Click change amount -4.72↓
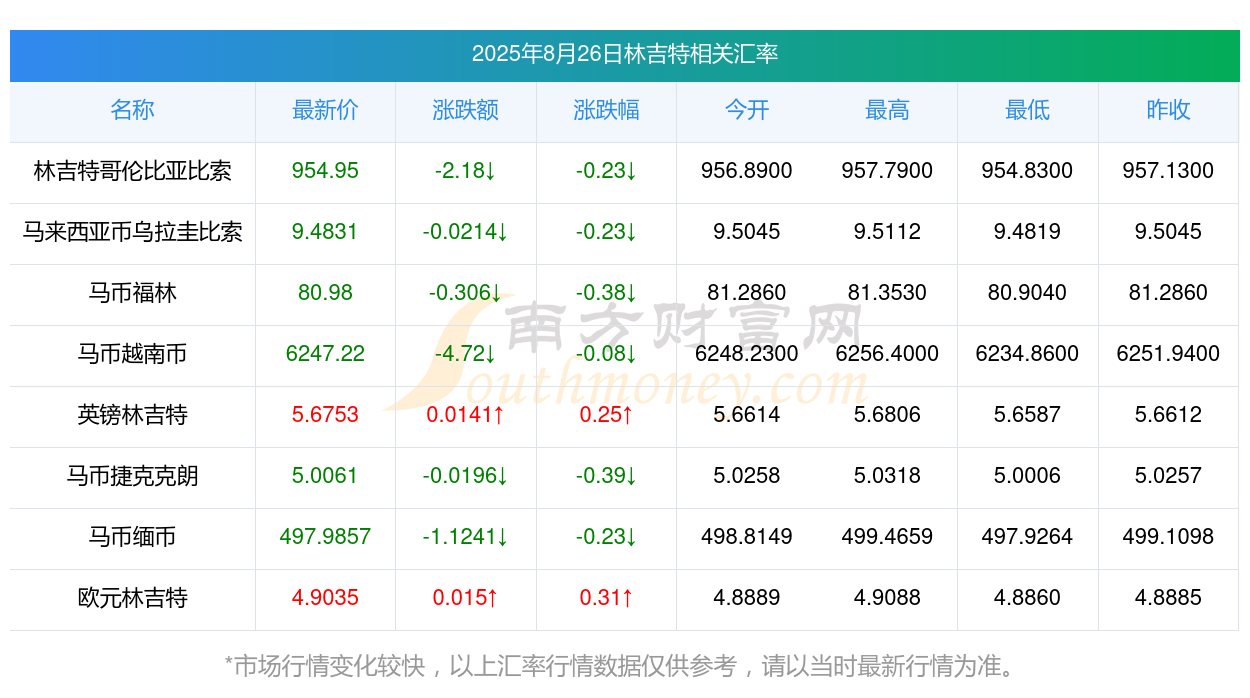This screenshot has height=698, width=1250. (x=465, y=354)
